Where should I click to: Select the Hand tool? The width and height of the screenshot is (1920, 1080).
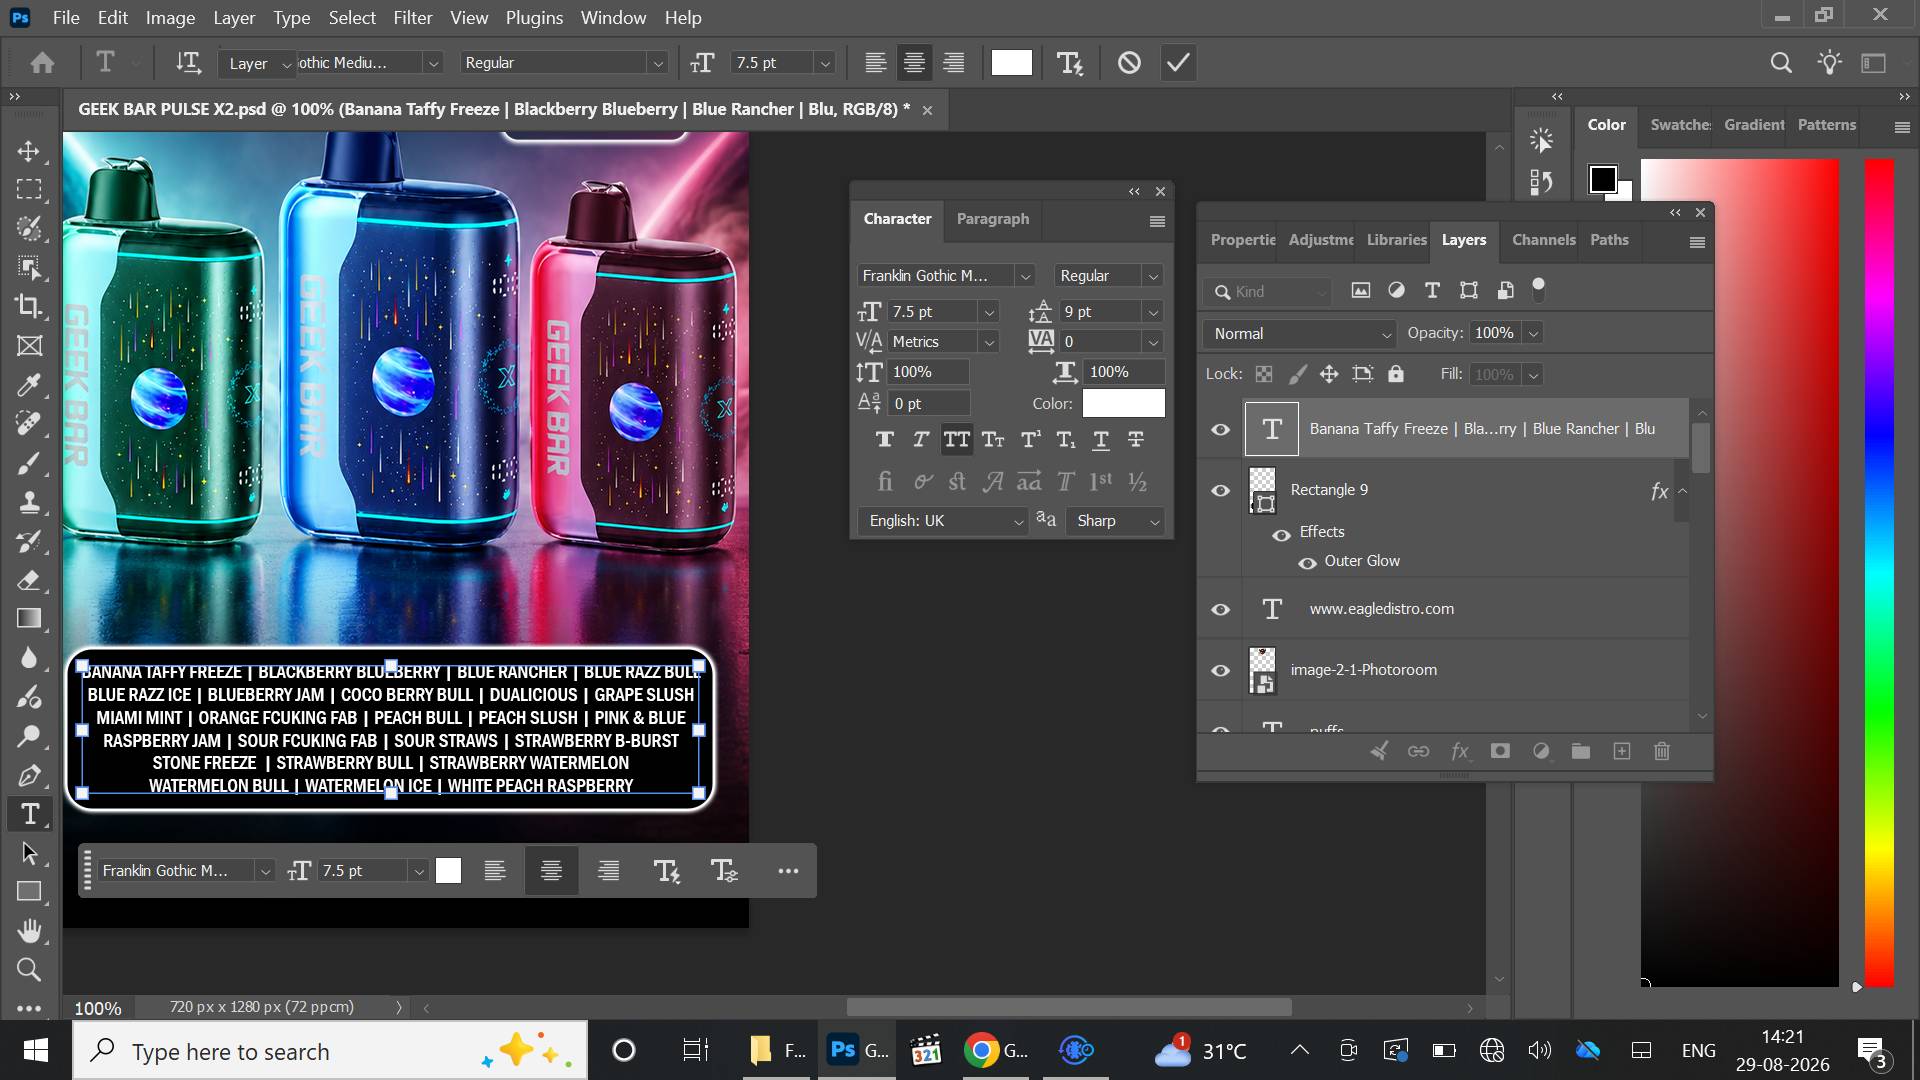tap(29, 931)
